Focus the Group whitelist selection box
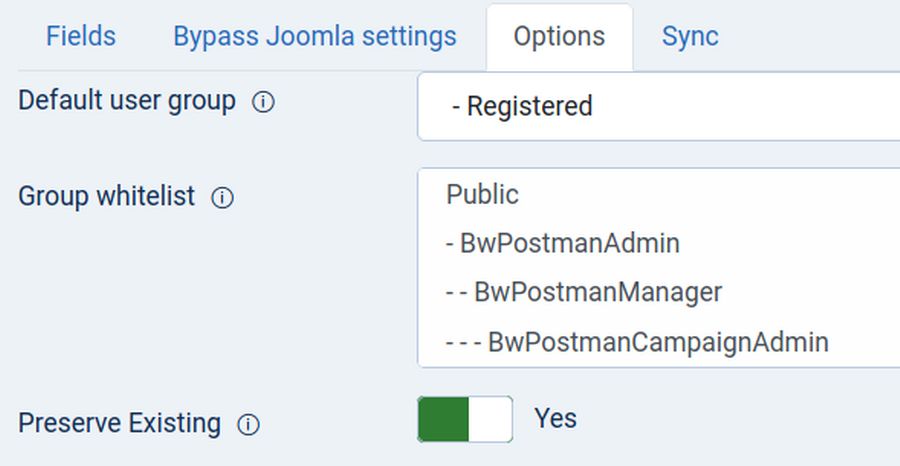Image resolution: width=900 pixels, height=466 pixels. pos(660,268)
